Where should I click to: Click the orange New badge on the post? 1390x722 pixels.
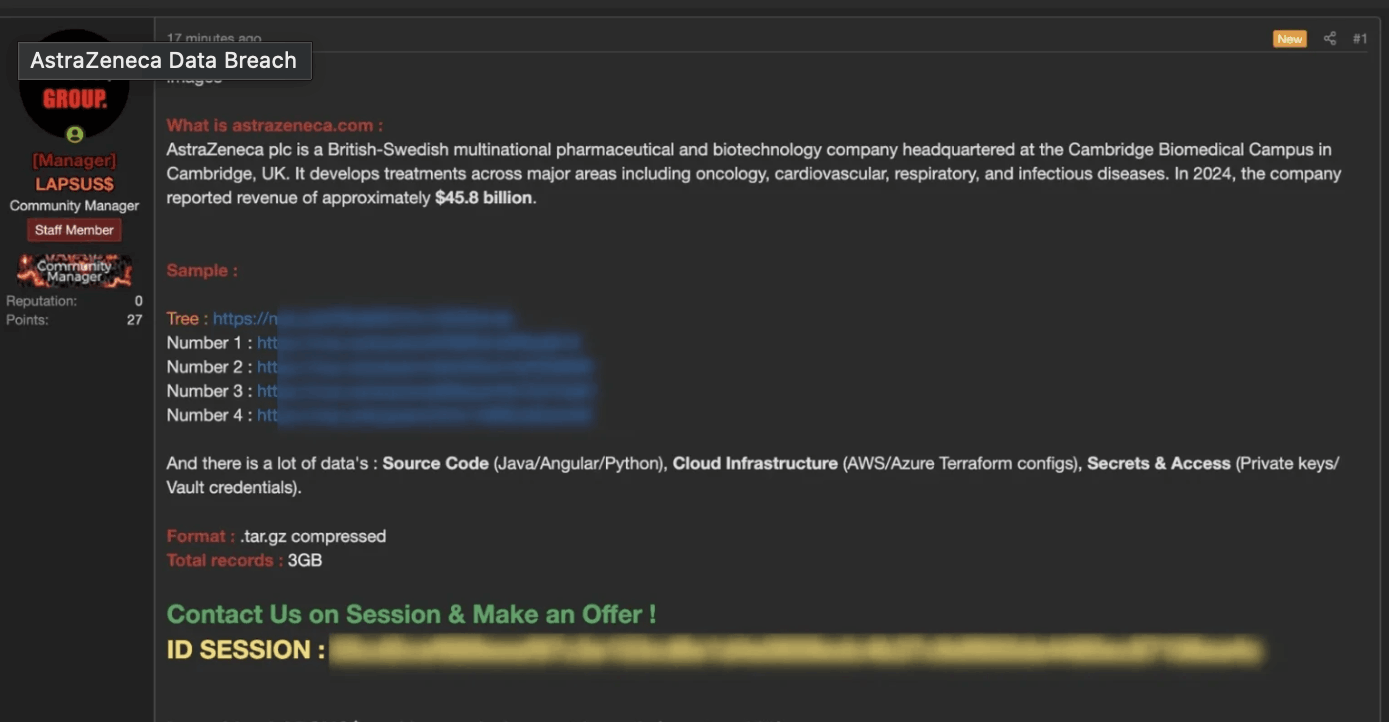click(1289, 38)
